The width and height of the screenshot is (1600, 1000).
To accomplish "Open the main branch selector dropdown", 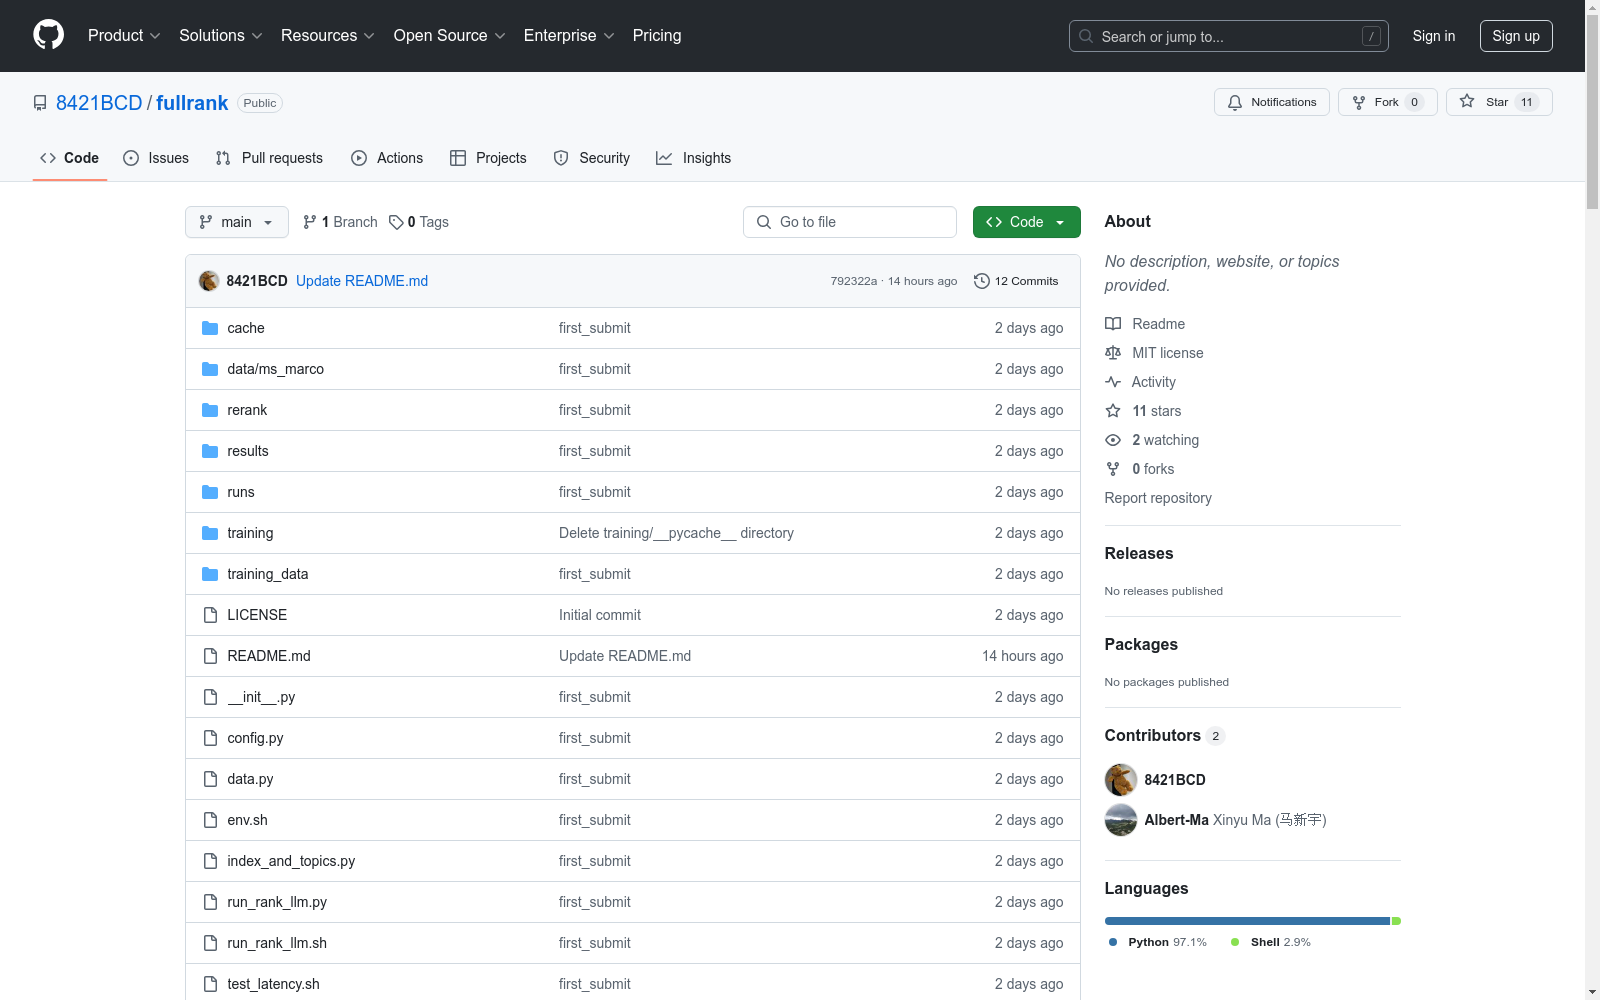I will coord(237,222).
